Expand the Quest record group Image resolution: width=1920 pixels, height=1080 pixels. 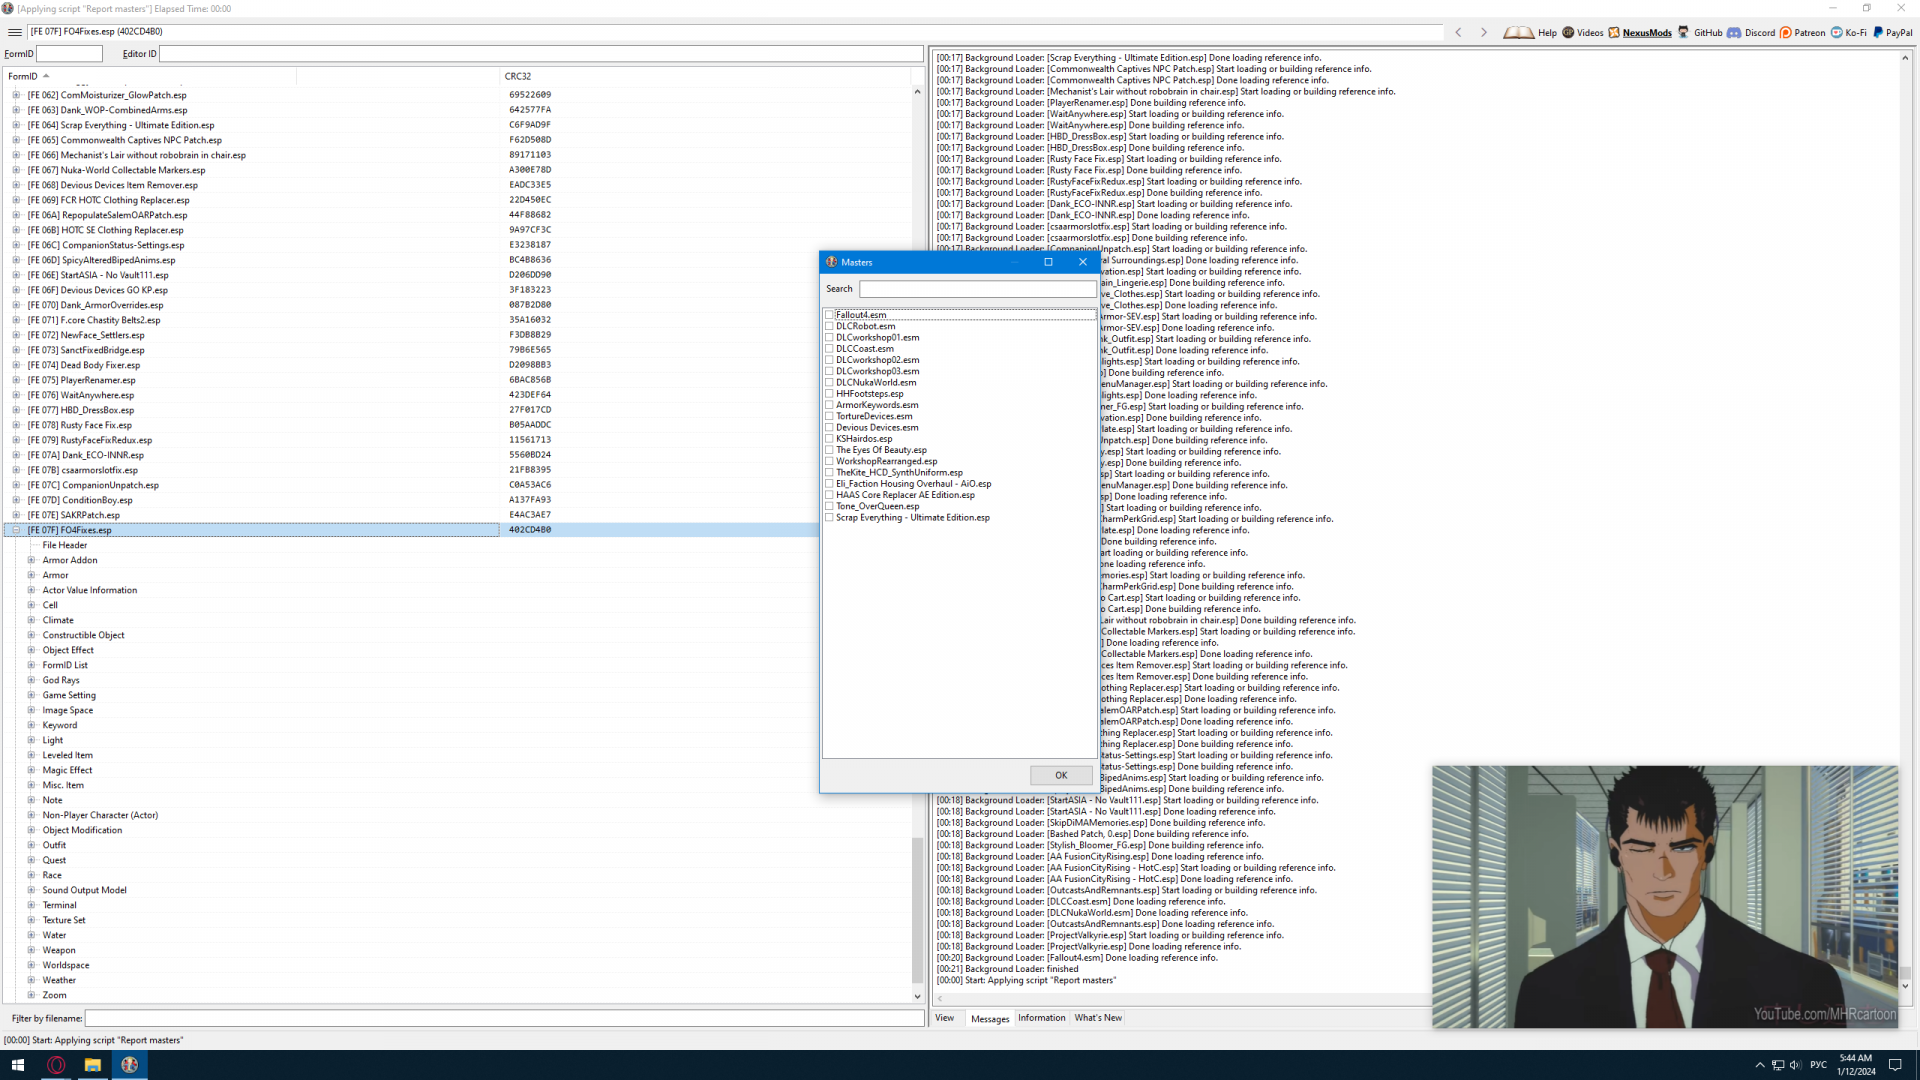31,860
